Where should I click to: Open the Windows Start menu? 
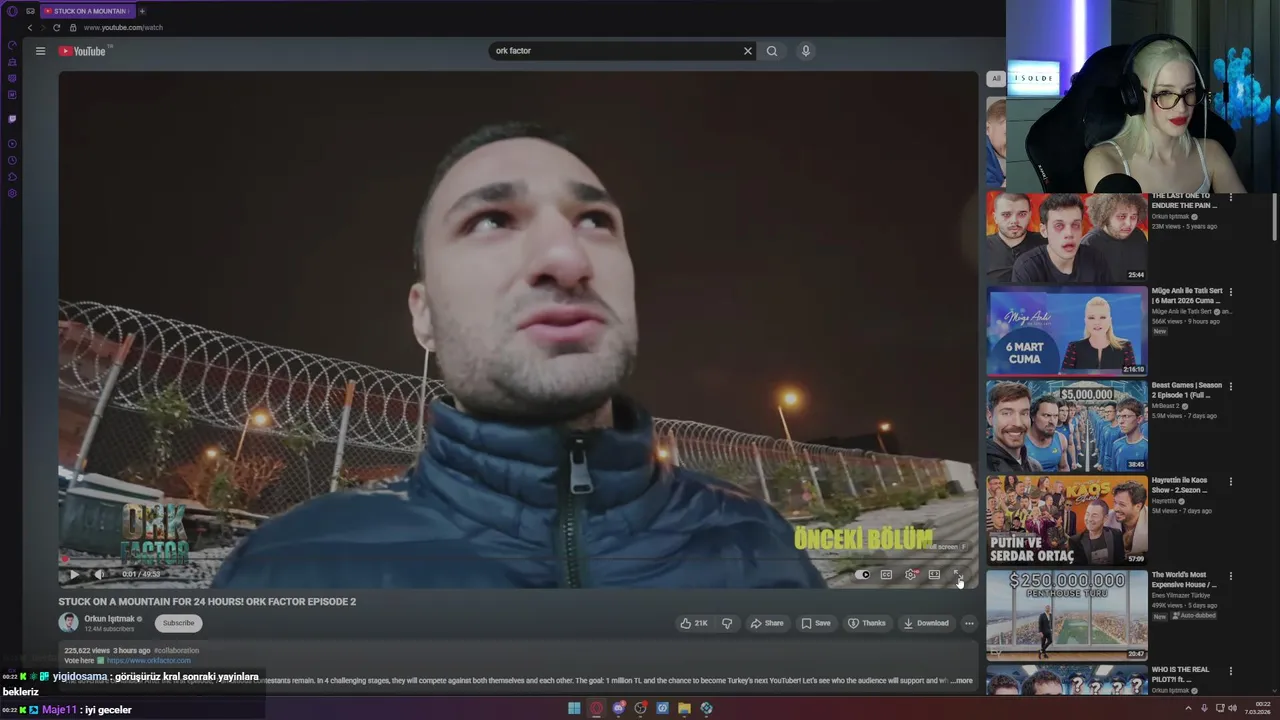(x=574, y=708)
